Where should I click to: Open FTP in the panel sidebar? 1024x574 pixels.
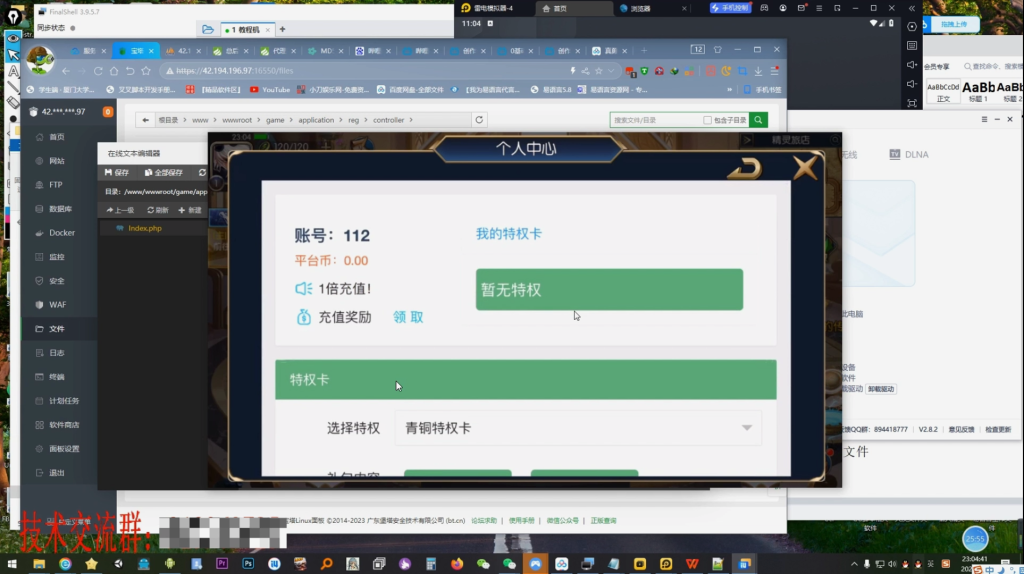click(56, 185)
